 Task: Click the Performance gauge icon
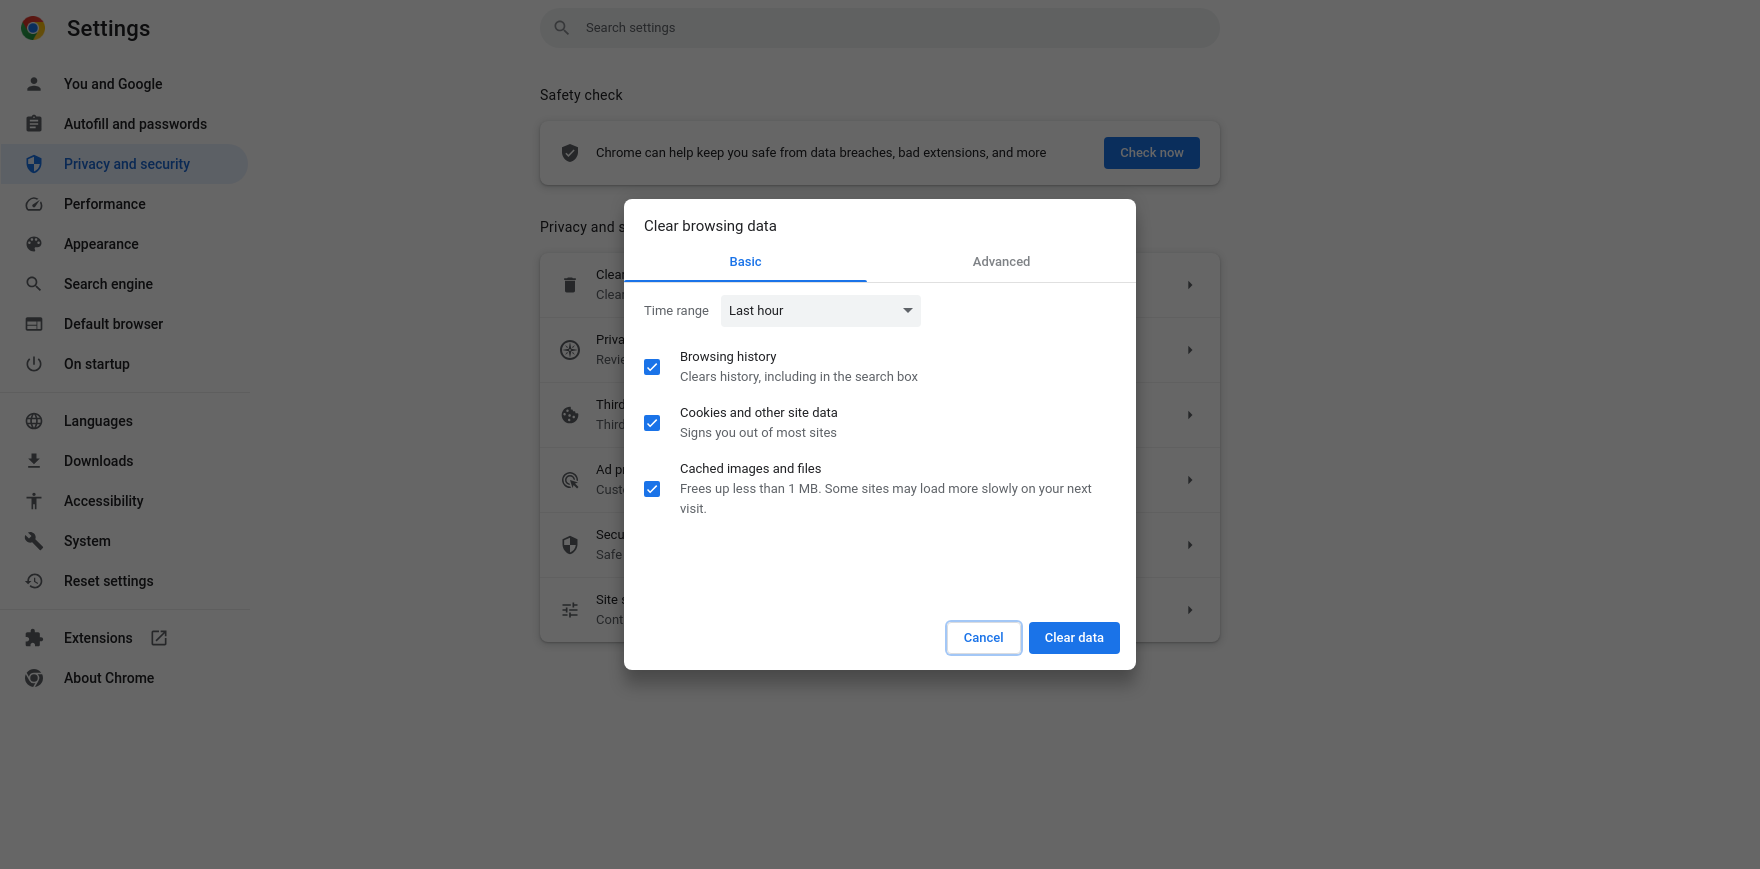tap(34, 204)
